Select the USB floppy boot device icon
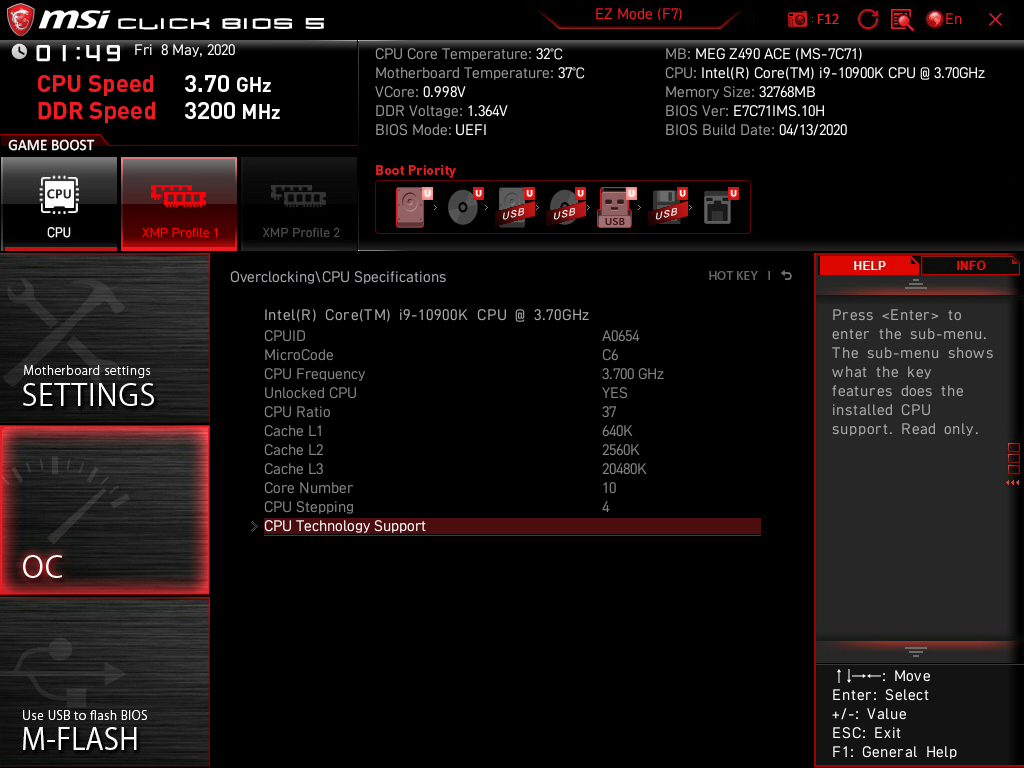Screen dimensions: 1024x768 click(667, 207)
